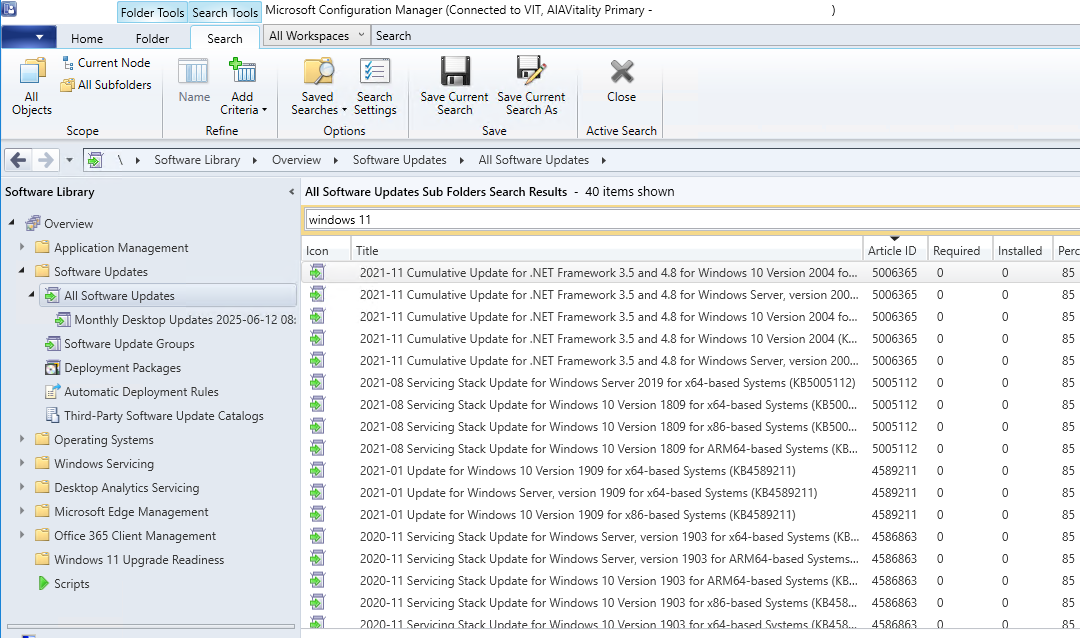Open the application menu blue dropdown
This screenshot has width=1080, height=638.
point(29,37)
